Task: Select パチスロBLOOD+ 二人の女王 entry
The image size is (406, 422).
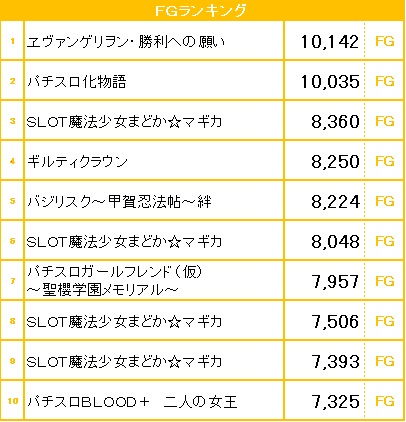Action: [x=132, y=402]
